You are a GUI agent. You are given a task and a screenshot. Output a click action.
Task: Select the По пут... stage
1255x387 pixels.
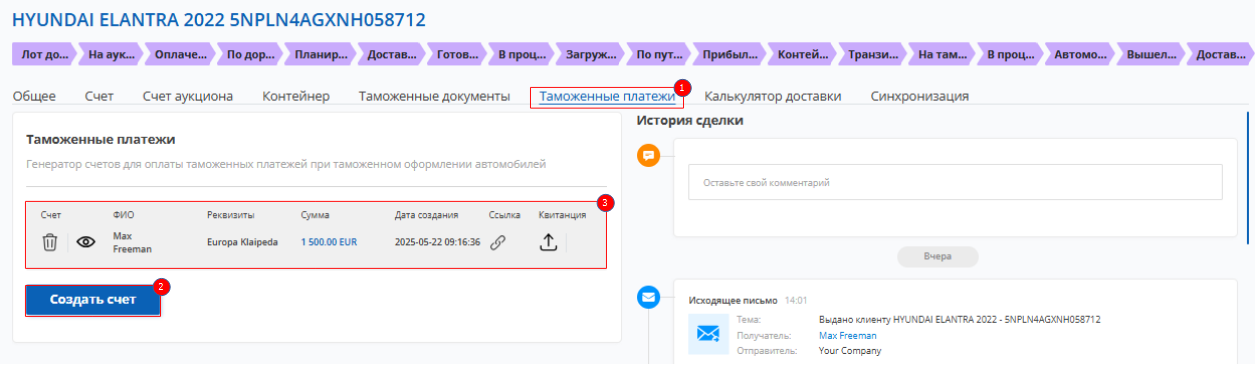[x=660, y=55]
